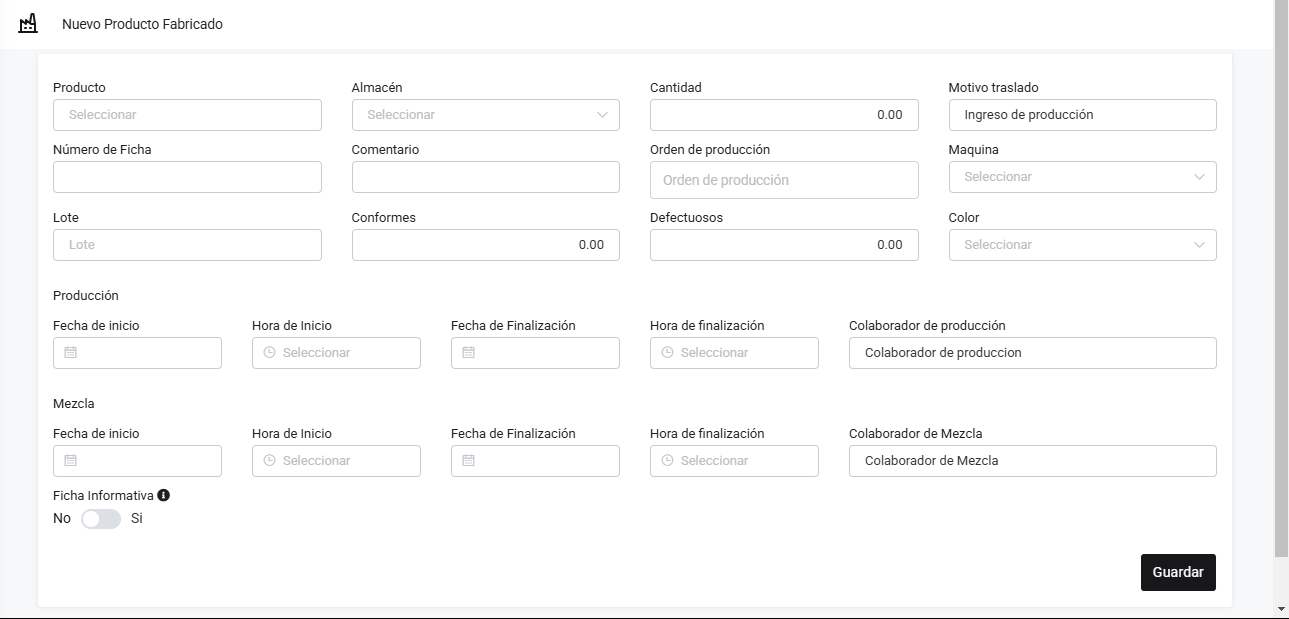Click clock icon in Mezcla Hora de finalización
The width and height of the screenshot is (1289, 619).
(667, 461)
